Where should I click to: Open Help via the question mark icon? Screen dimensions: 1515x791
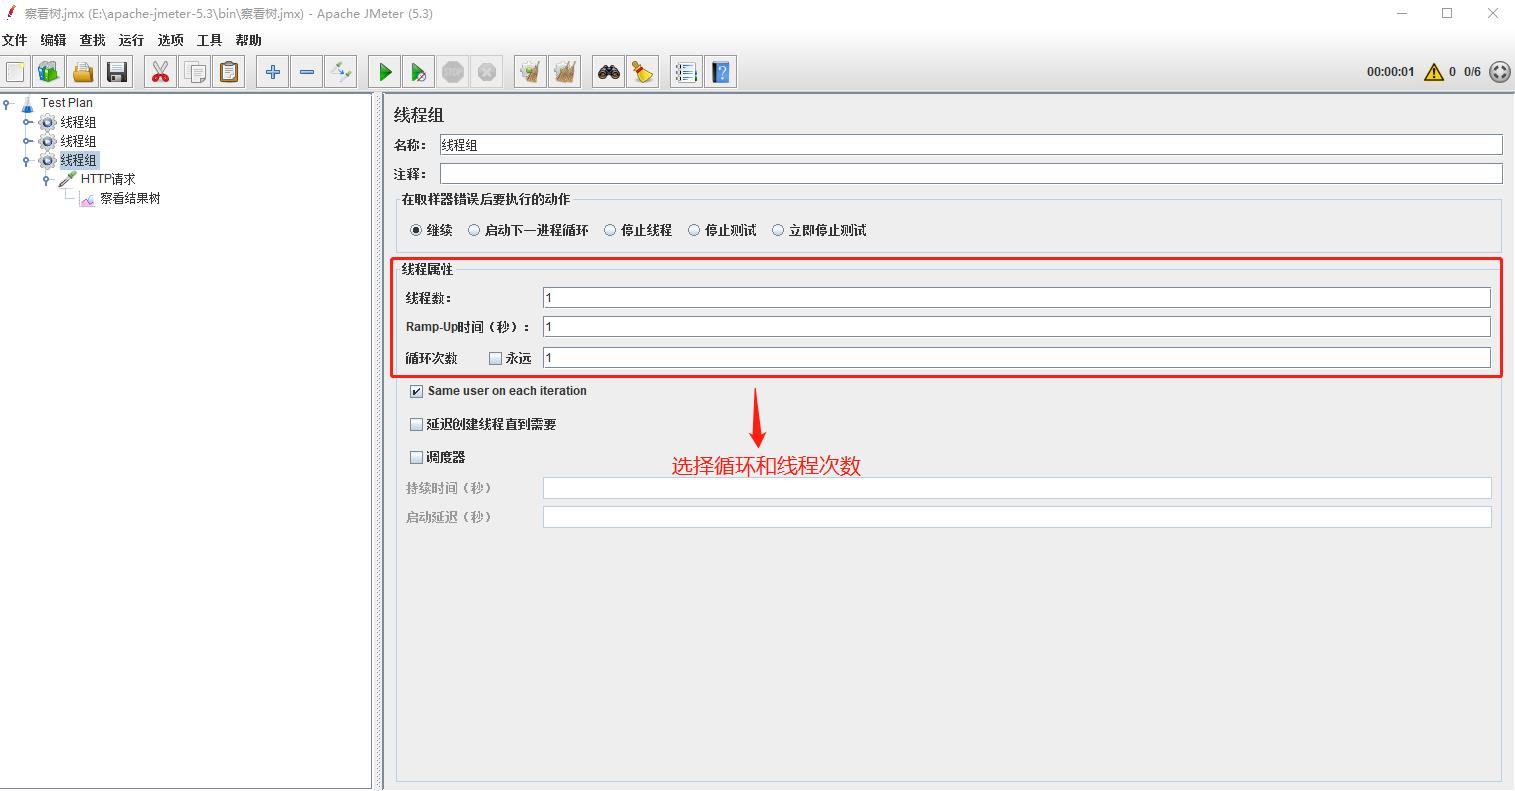721,72
